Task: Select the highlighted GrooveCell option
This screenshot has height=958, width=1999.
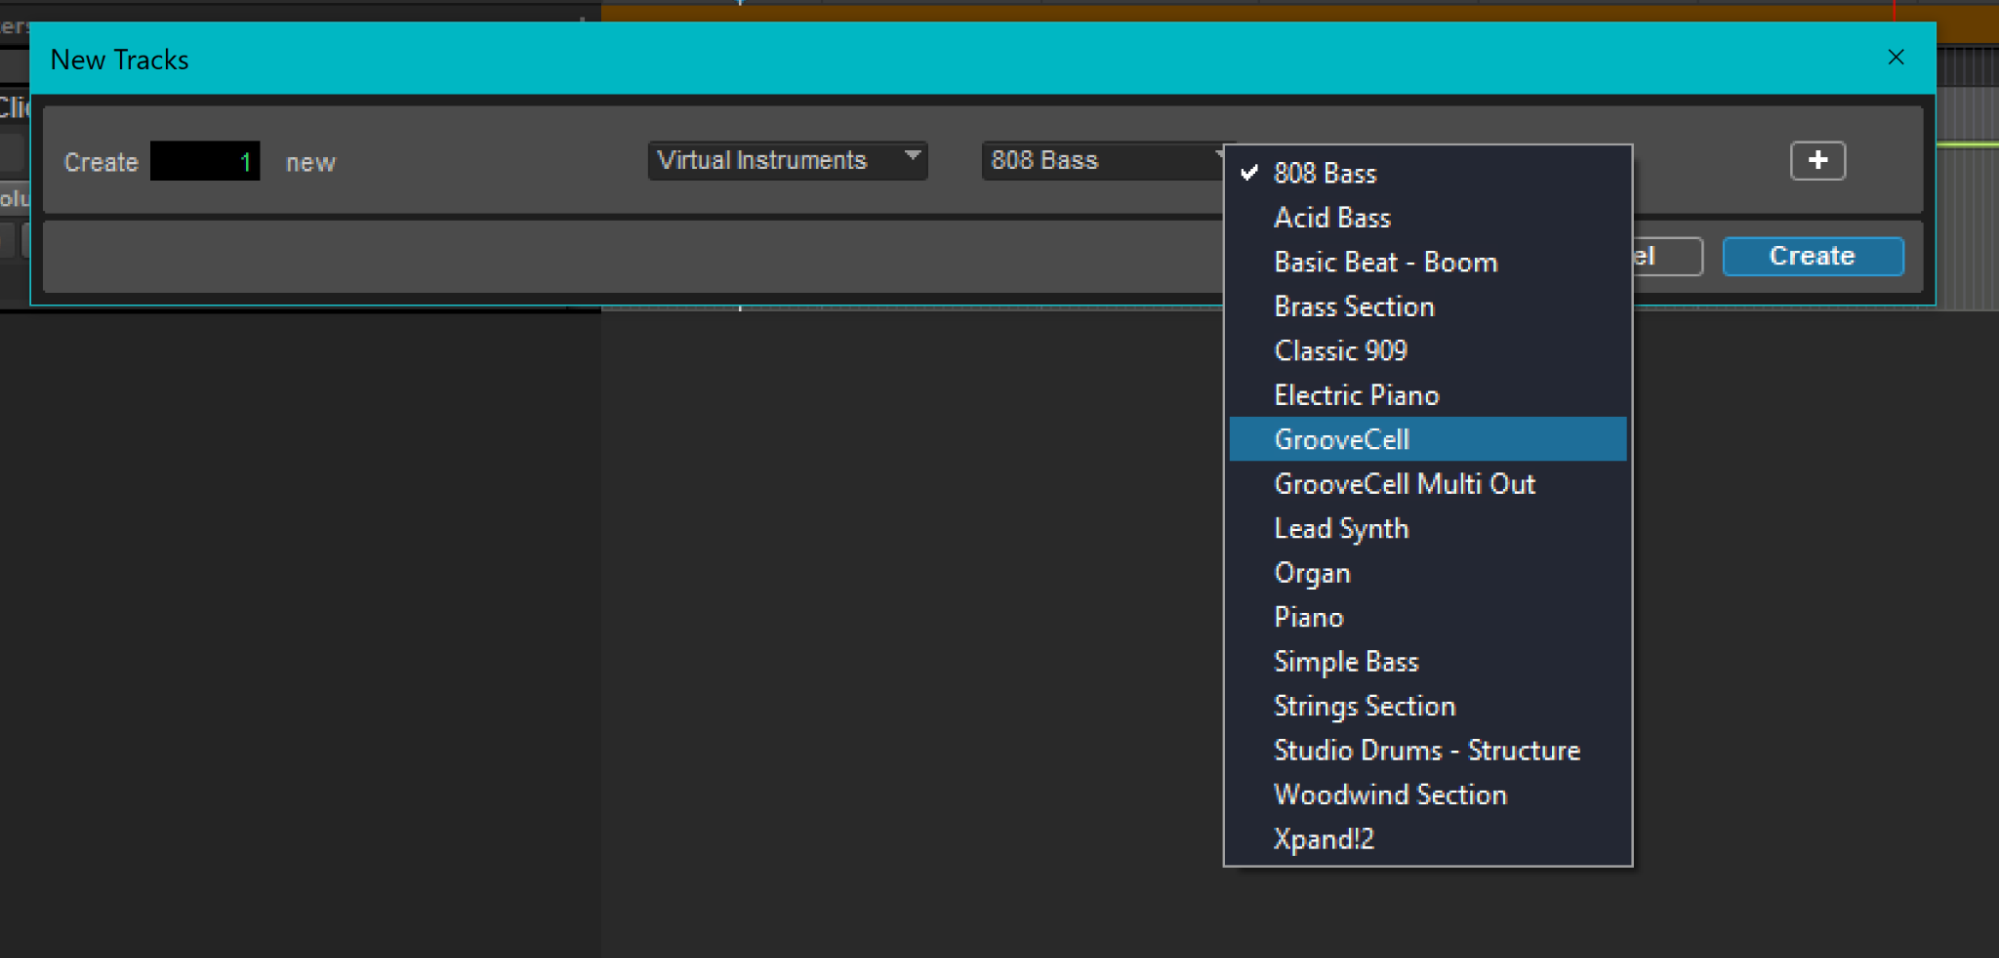Action: point(1341,440)
